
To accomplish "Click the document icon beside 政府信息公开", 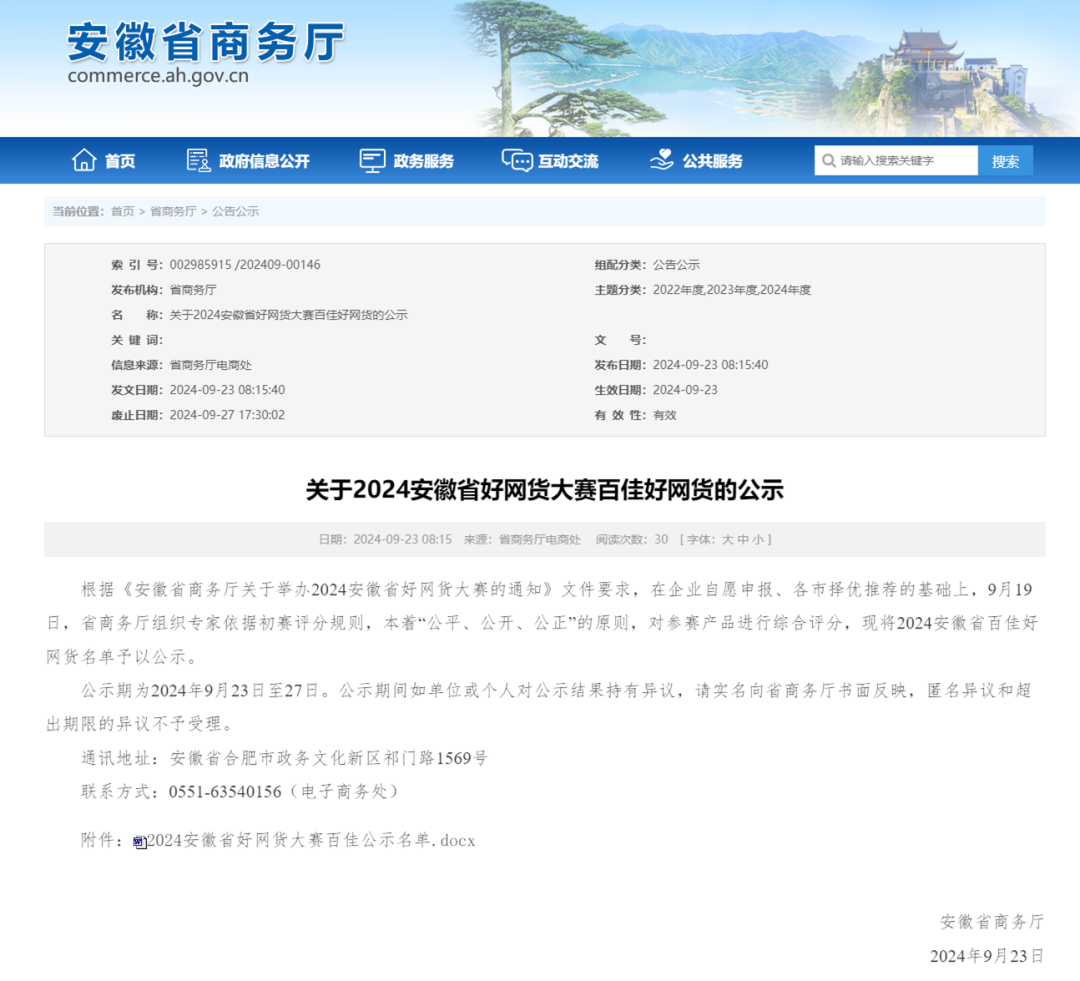I will [199, 160].
